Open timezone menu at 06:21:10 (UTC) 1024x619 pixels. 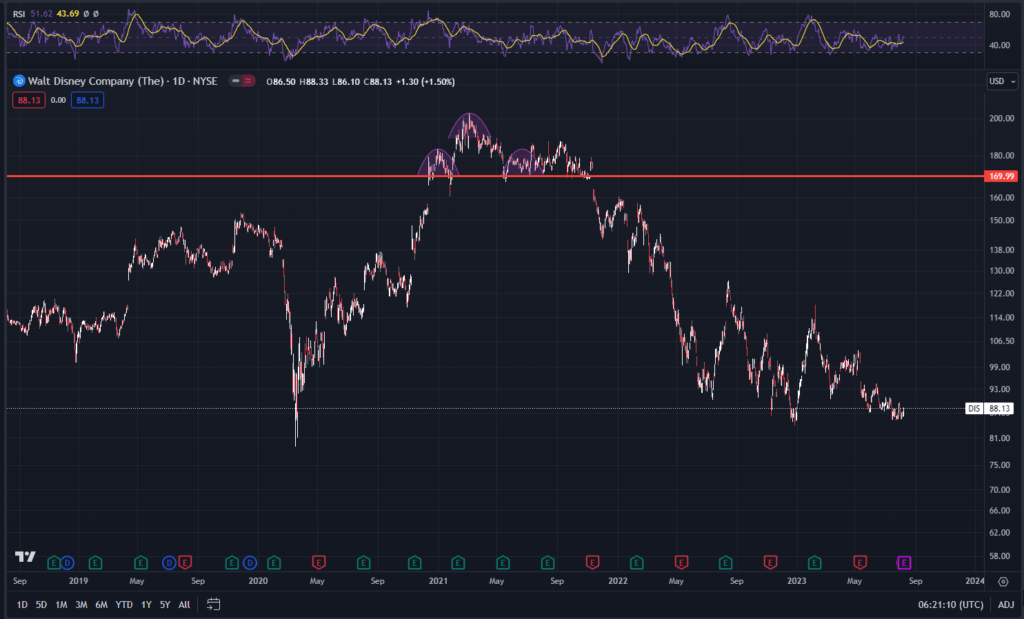click(950, 605)
